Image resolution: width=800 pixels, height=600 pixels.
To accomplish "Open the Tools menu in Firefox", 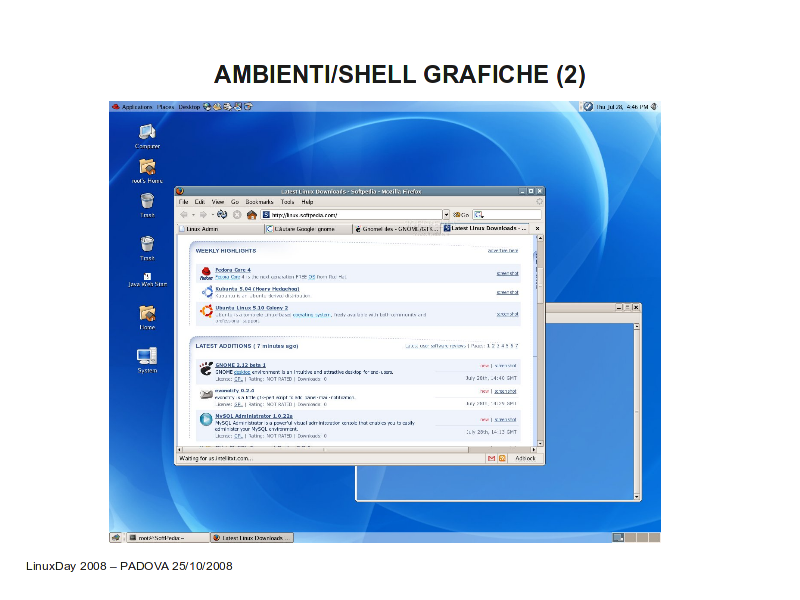I will (287, 202).
